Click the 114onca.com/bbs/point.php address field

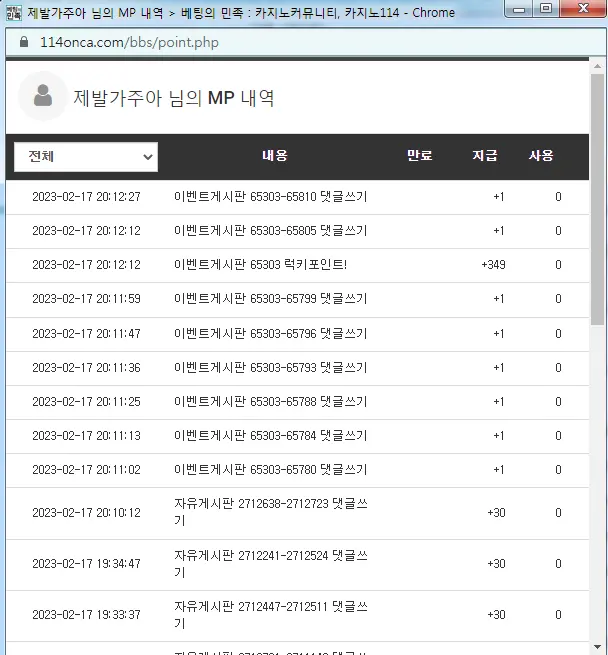[129, 42]
